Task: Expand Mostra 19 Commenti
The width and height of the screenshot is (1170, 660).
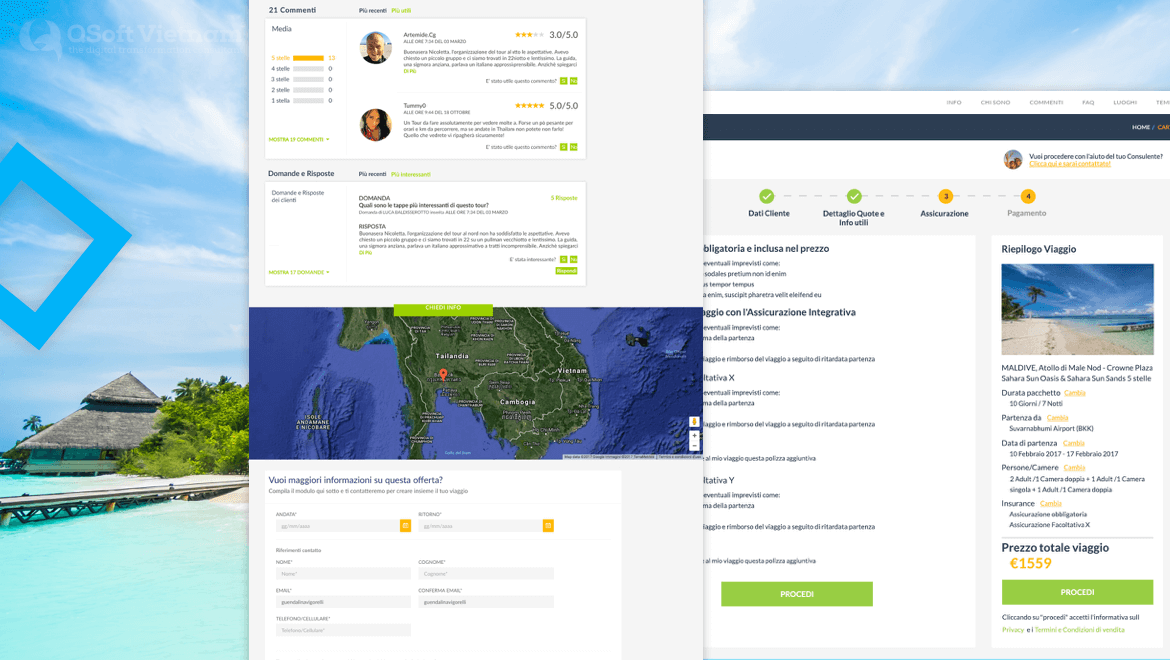Action: [x=298, y=139]
